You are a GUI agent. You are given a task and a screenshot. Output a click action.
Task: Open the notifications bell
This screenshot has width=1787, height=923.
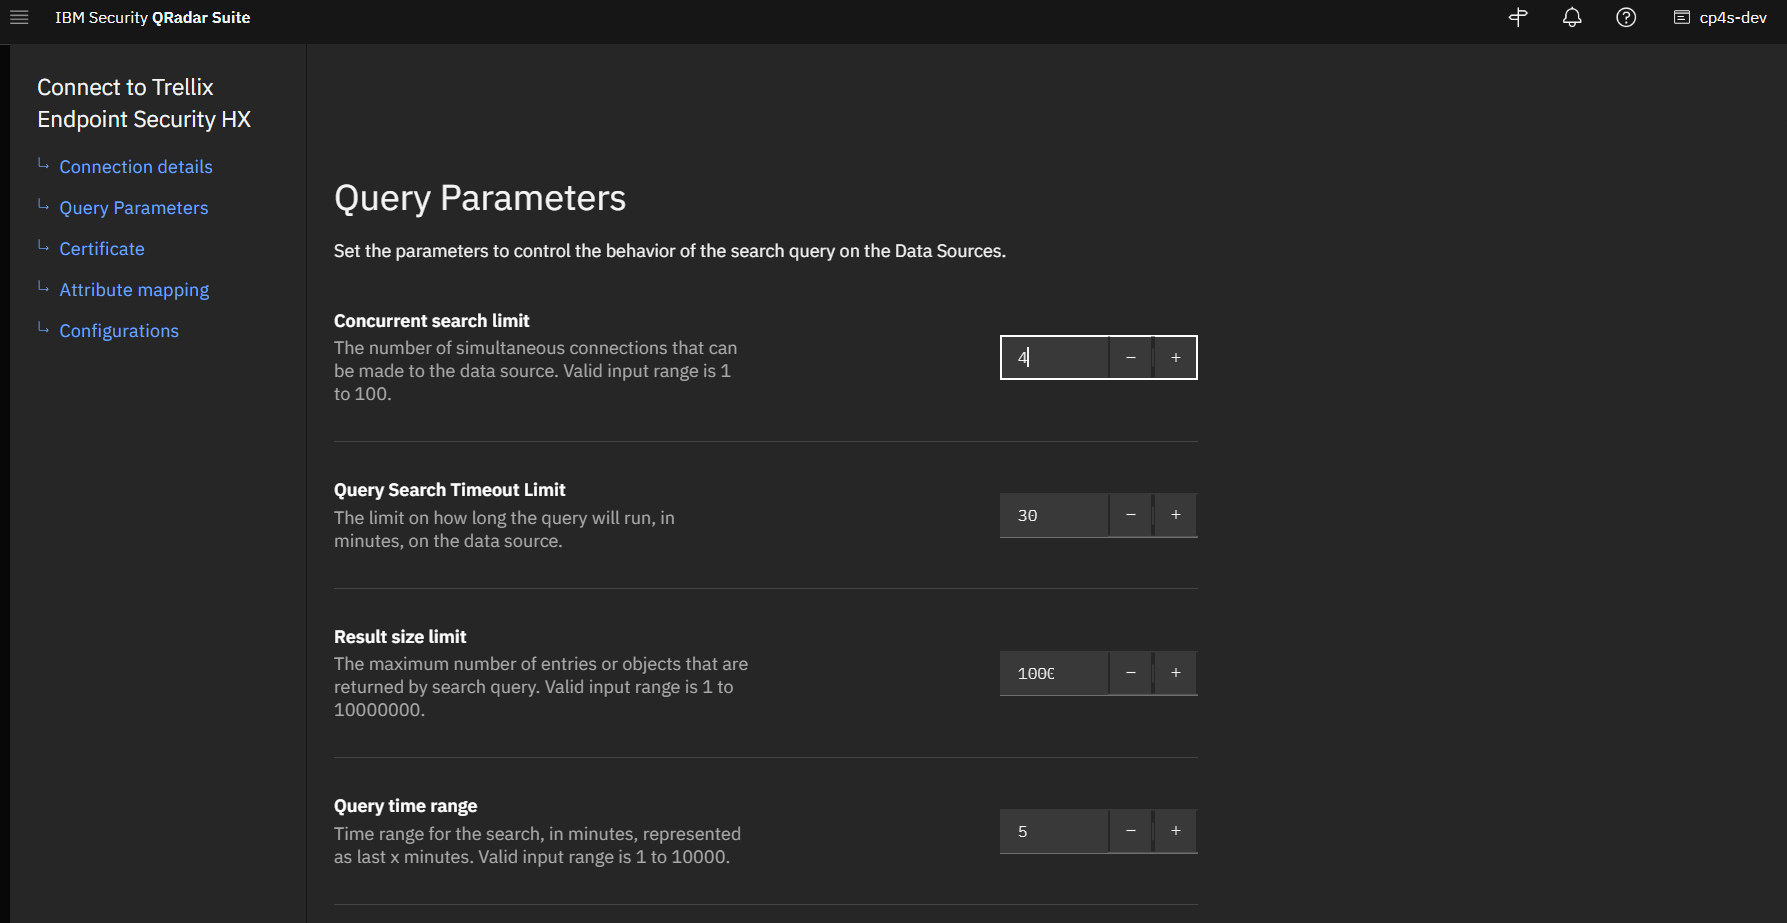(1572, 17)
